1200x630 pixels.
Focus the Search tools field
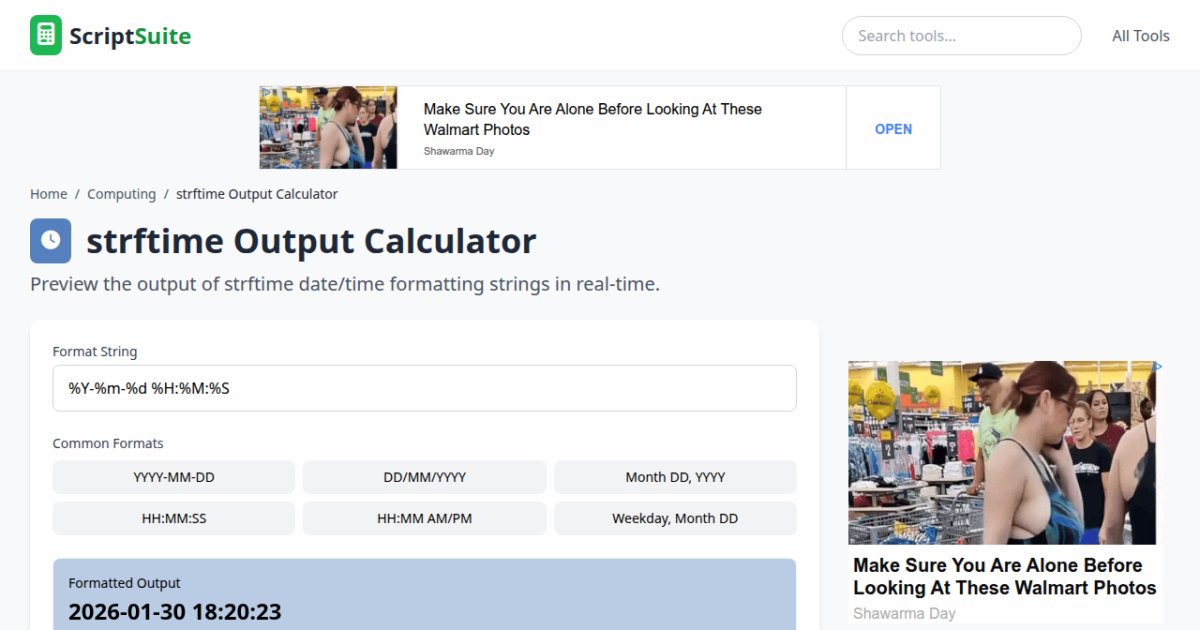961,36
